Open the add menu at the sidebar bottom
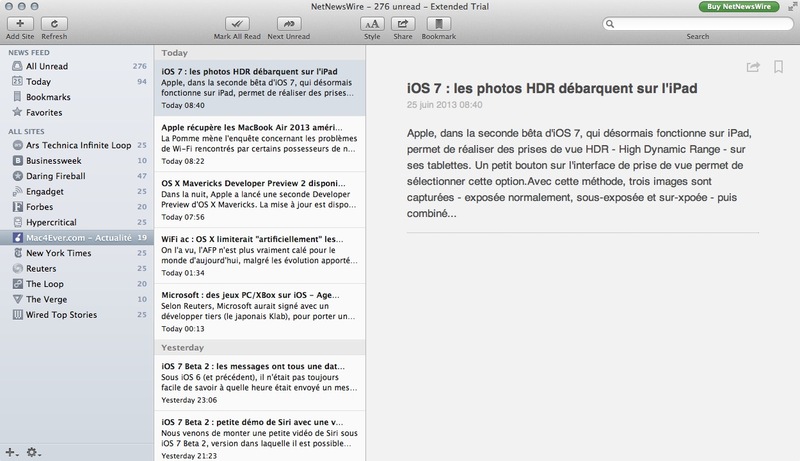 coord(12,452)
